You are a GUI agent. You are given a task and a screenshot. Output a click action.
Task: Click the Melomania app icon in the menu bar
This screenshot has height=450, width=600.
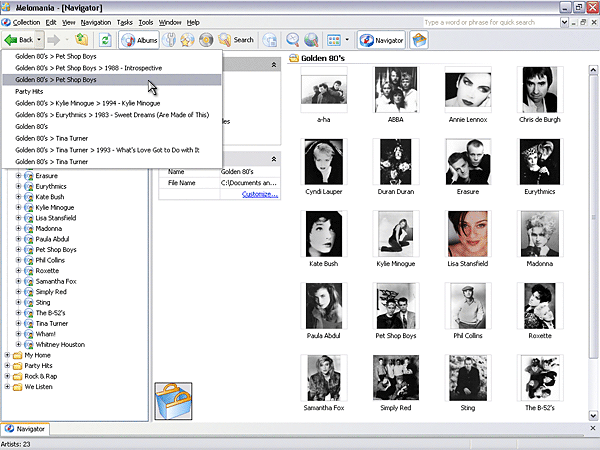pyautogui.click(x=6, y=23)
